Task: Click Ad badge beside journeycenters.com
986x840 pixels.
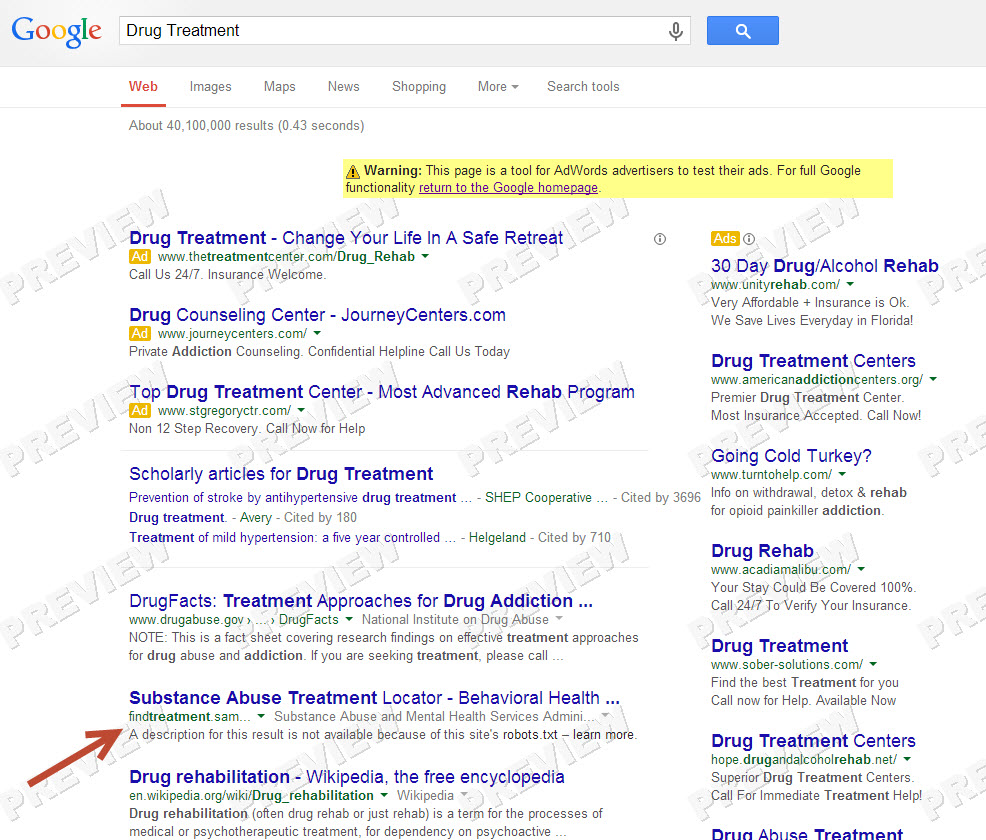Action: coord(140,333)
